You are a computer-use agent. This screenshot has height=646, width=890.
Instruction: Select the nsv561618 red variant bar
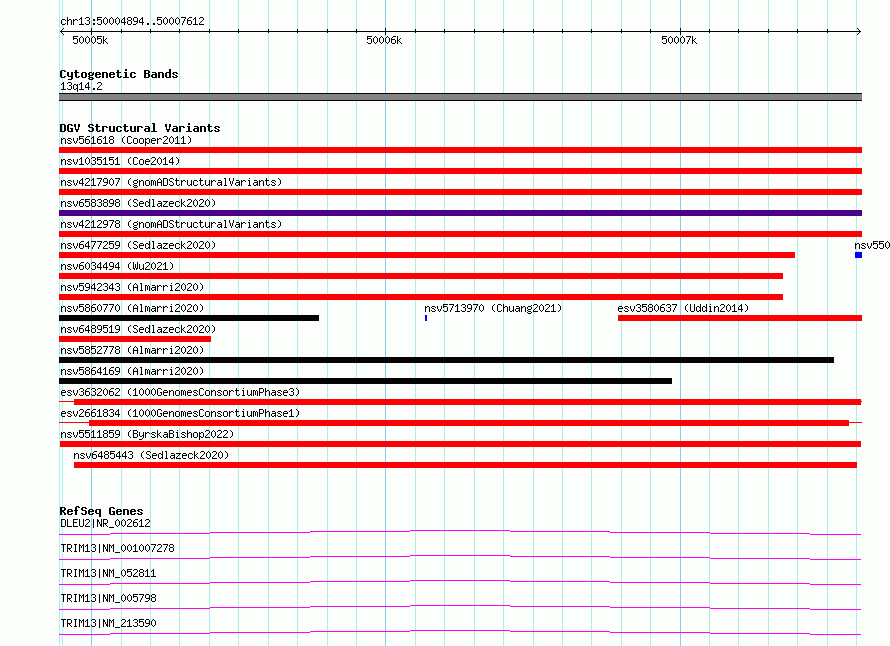click(x=460, y=150)
